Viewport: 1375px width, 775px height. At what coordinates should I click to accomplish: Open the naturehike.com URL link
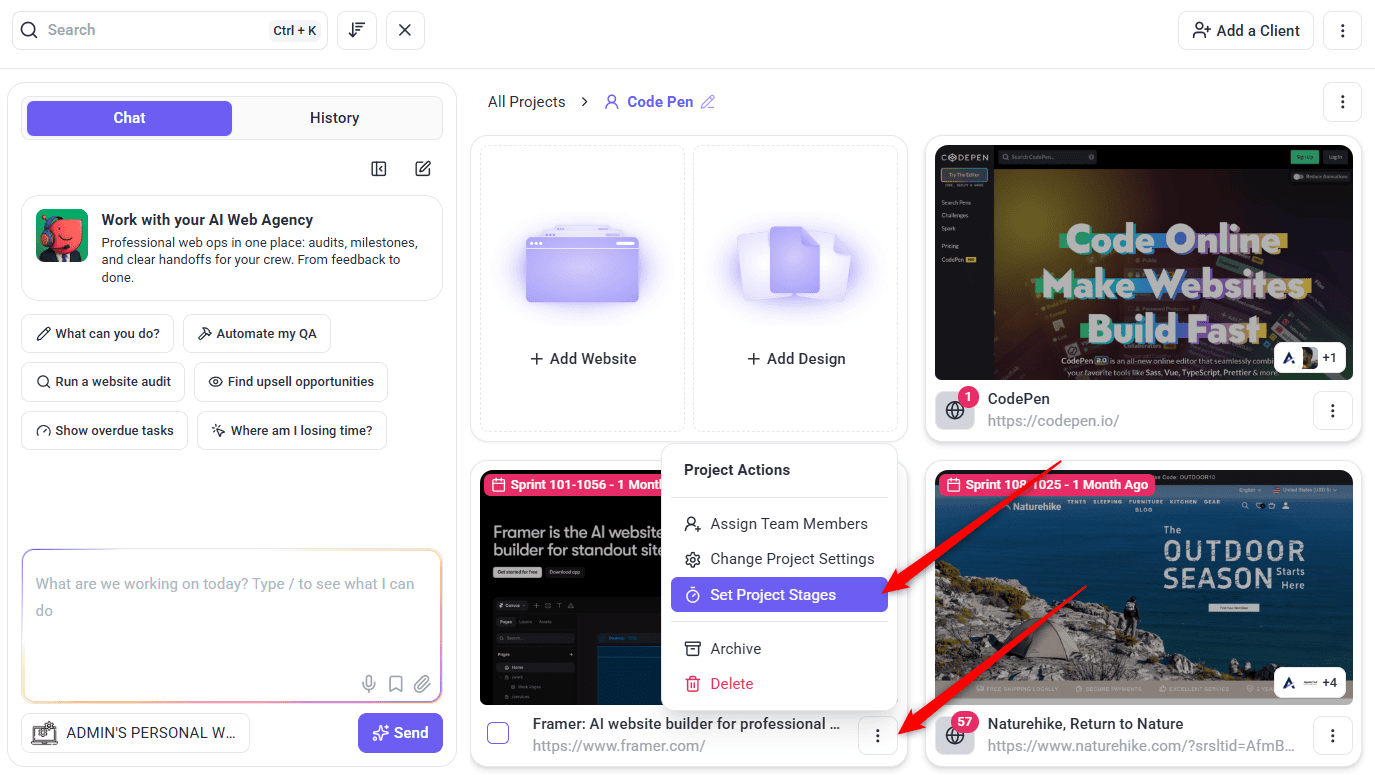1141,746
